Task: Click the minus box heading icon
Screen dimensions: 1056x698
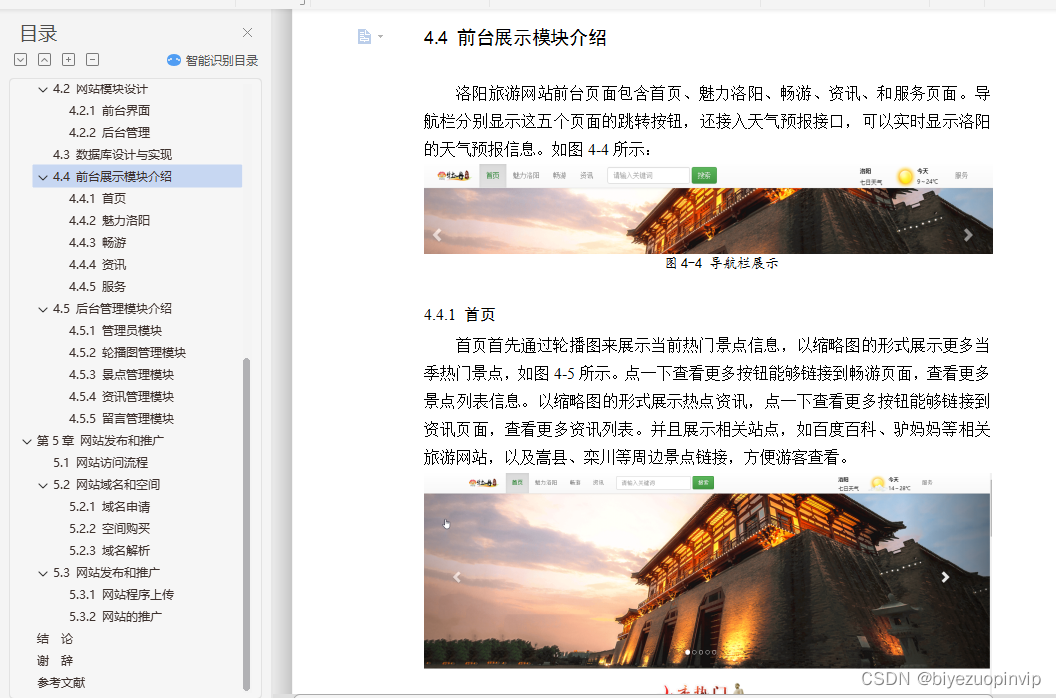Action: click(93, 59)
